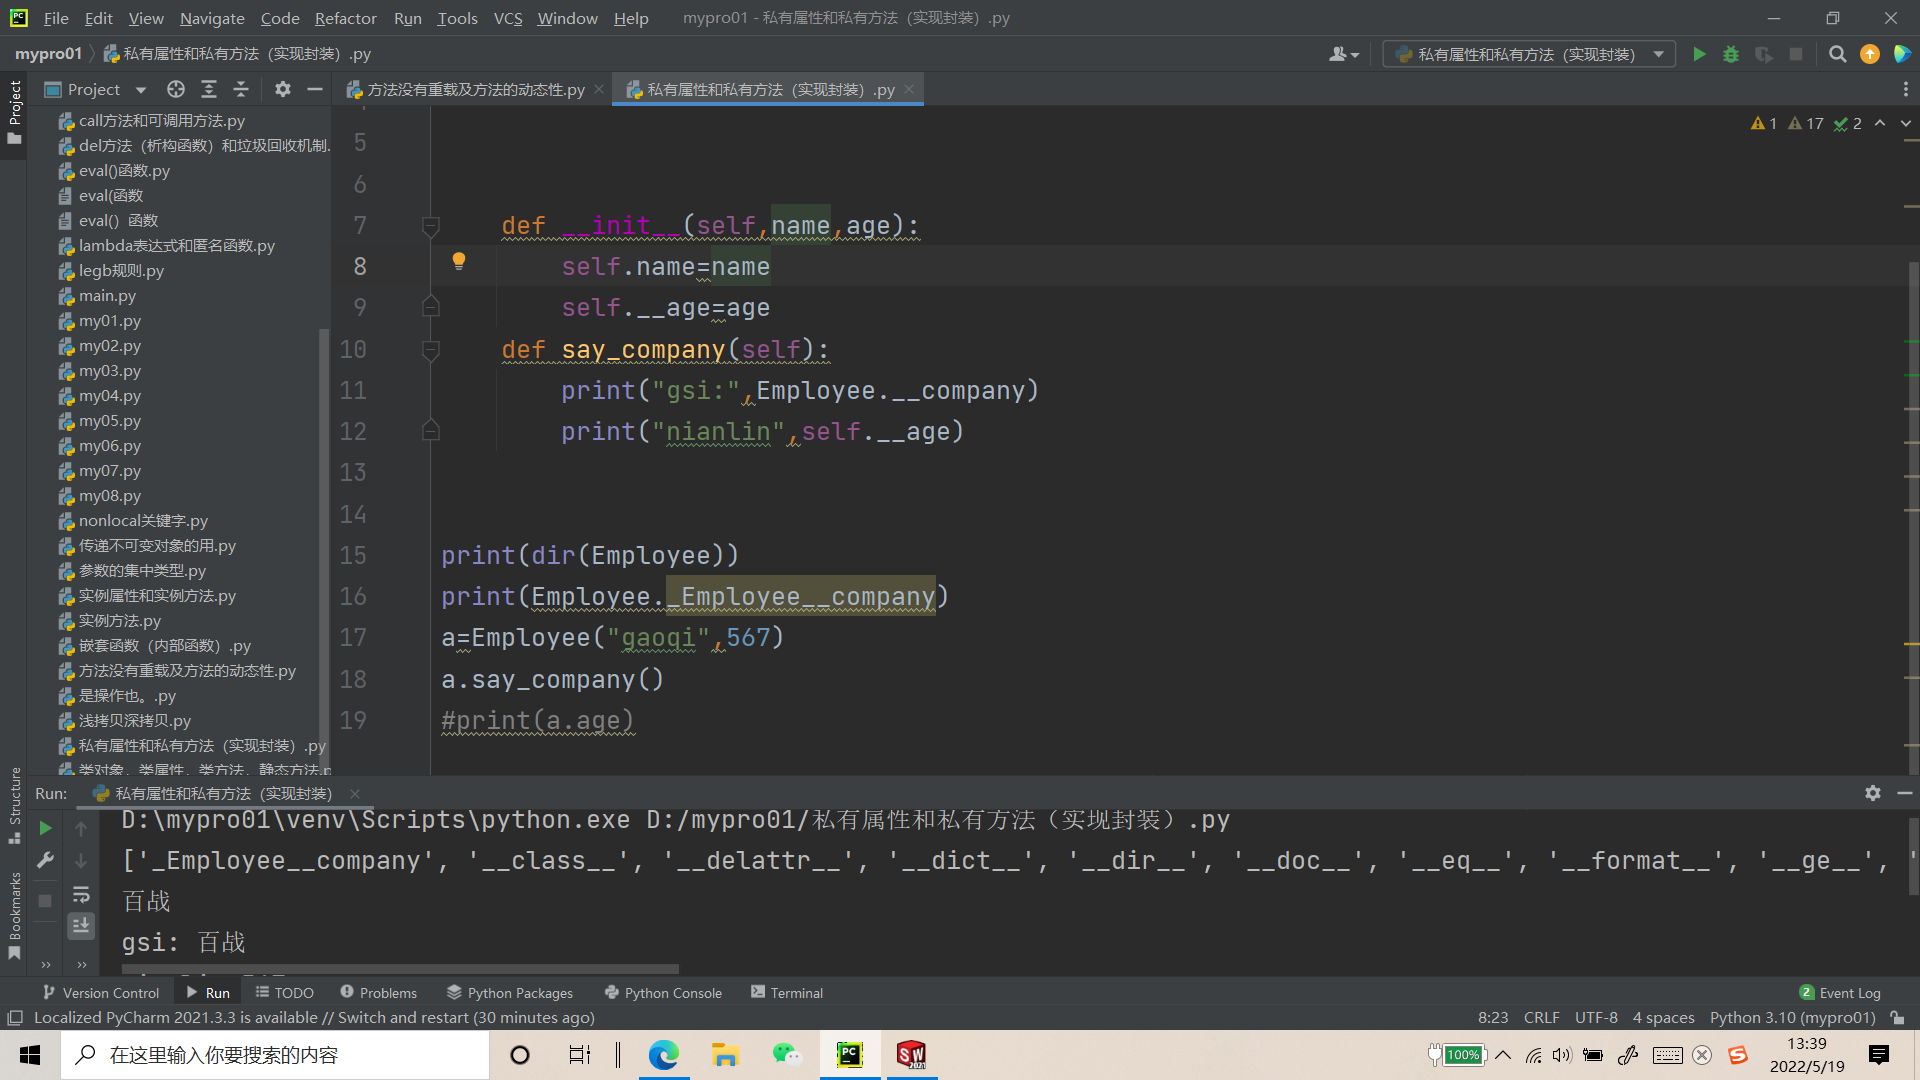This screenshot has width=1920, height=1080.
Task: Open the VCS menu
Action: (x=508, y=18)
